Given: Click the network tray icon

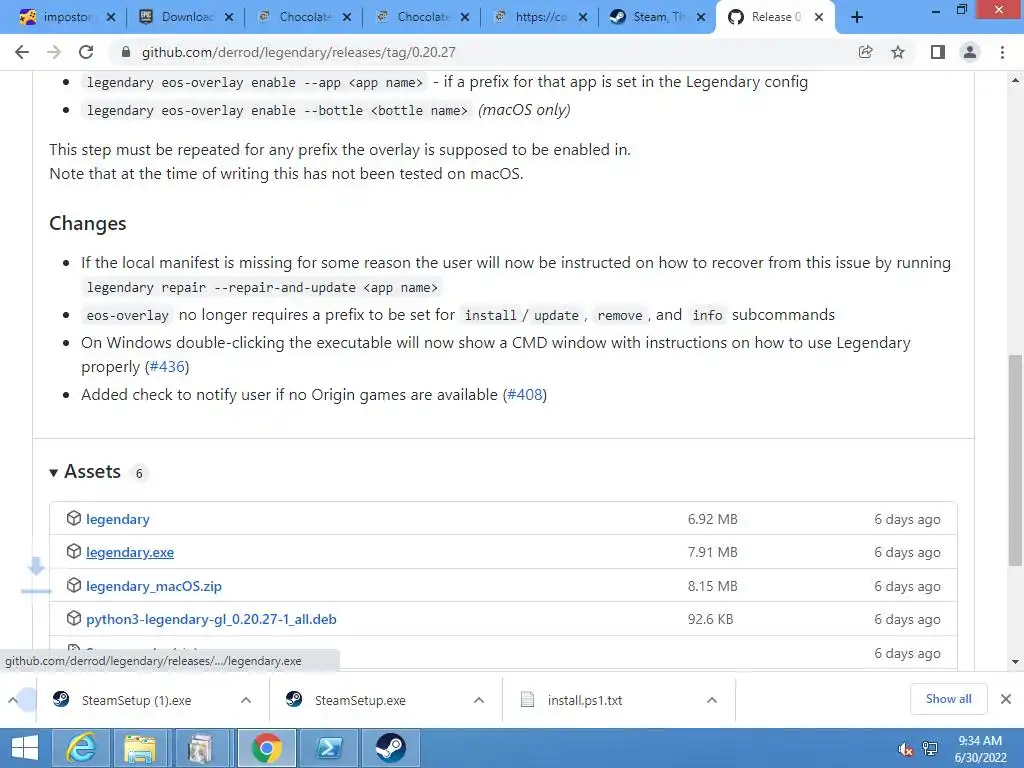Looking at the screenshot, I should pos(930,749).
